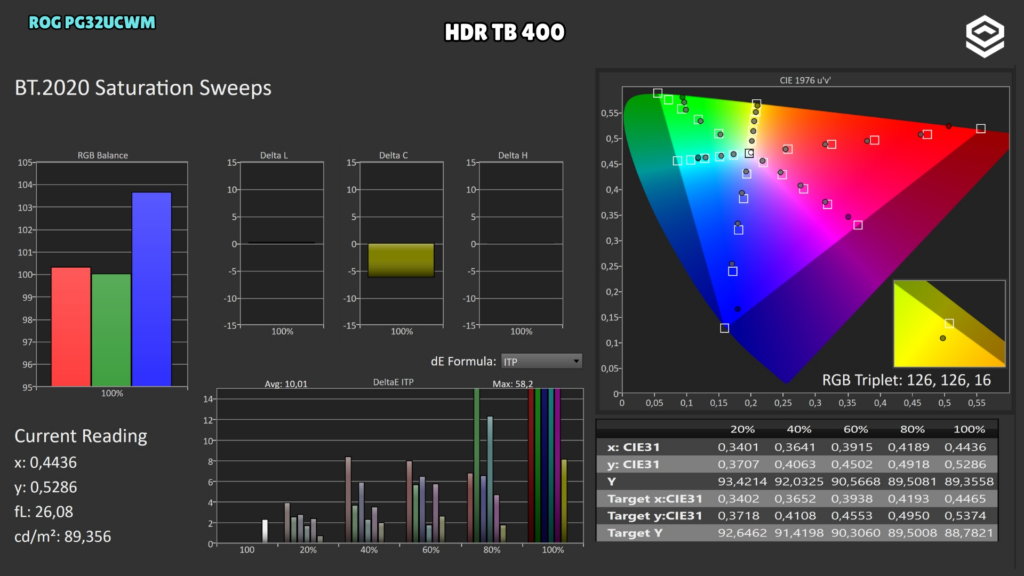Select the ROG PG32UCWM monitor title

coord(92,22)
